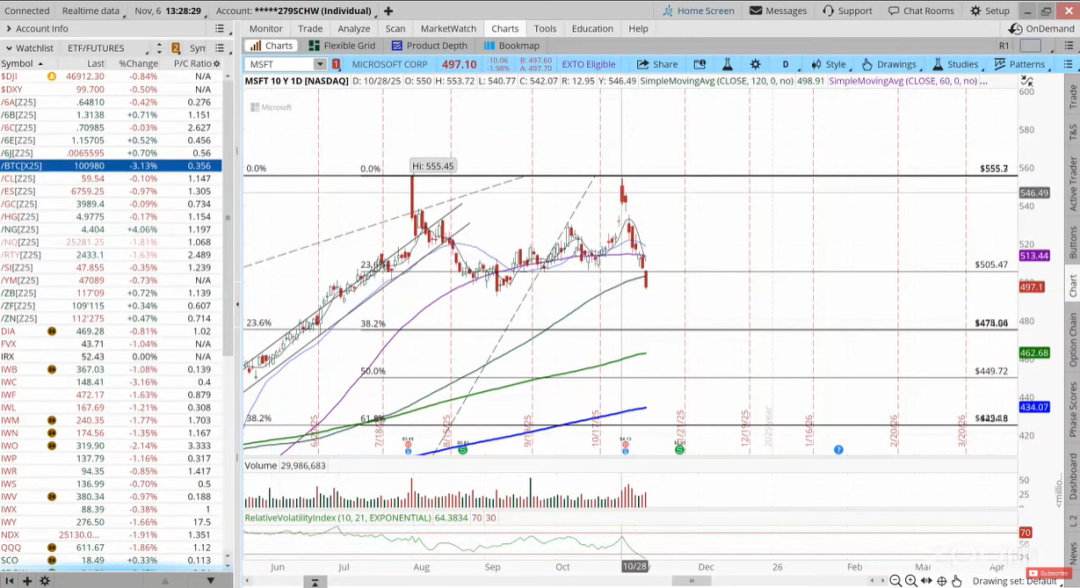Image resolution: width=1080 pixels, height=588 pixels.
Task: Open the Setup gear menu
Action: point(990,10)
